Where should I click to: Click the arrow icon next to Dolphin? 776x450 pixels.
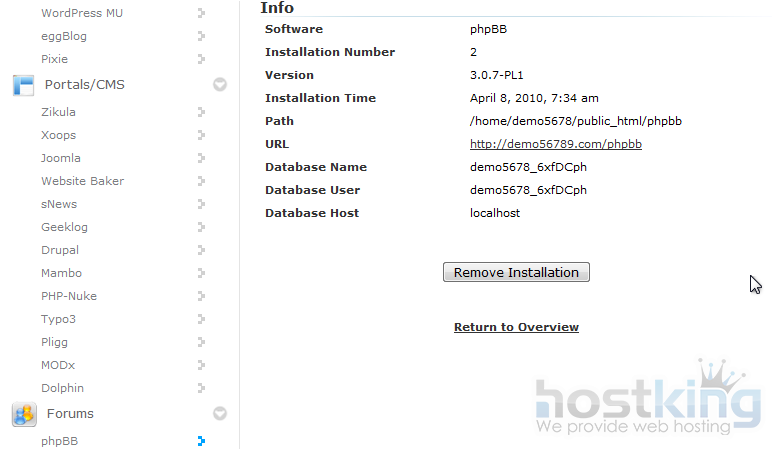(201, 388)
